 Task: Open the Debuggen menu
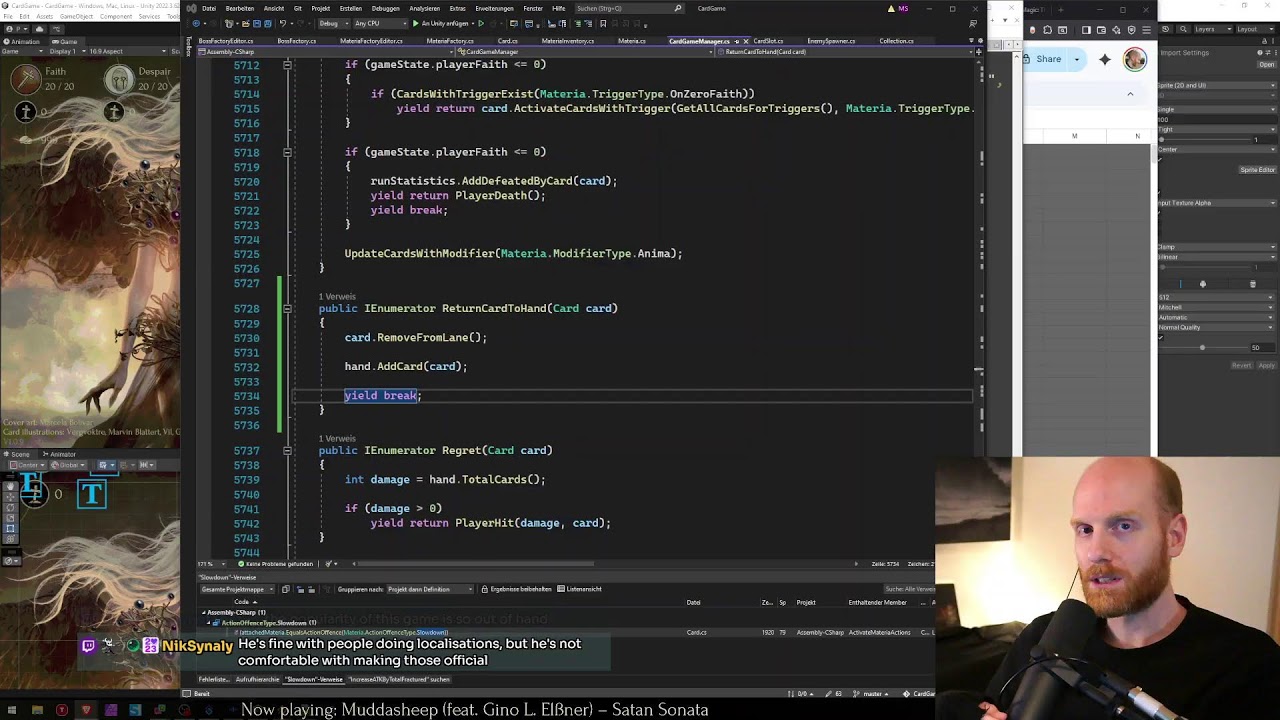pyautogui.click(x=385, y=8)
